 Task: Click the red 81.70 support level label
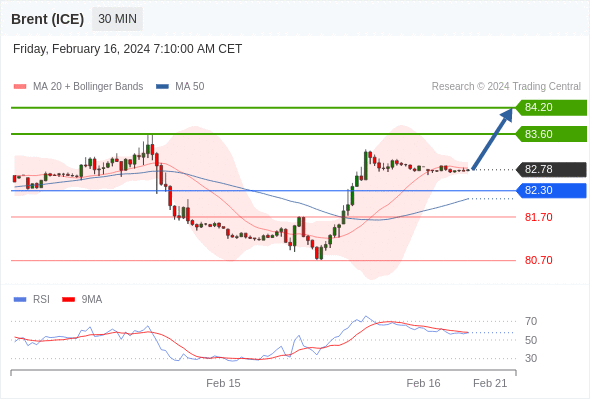click(539, 217)
